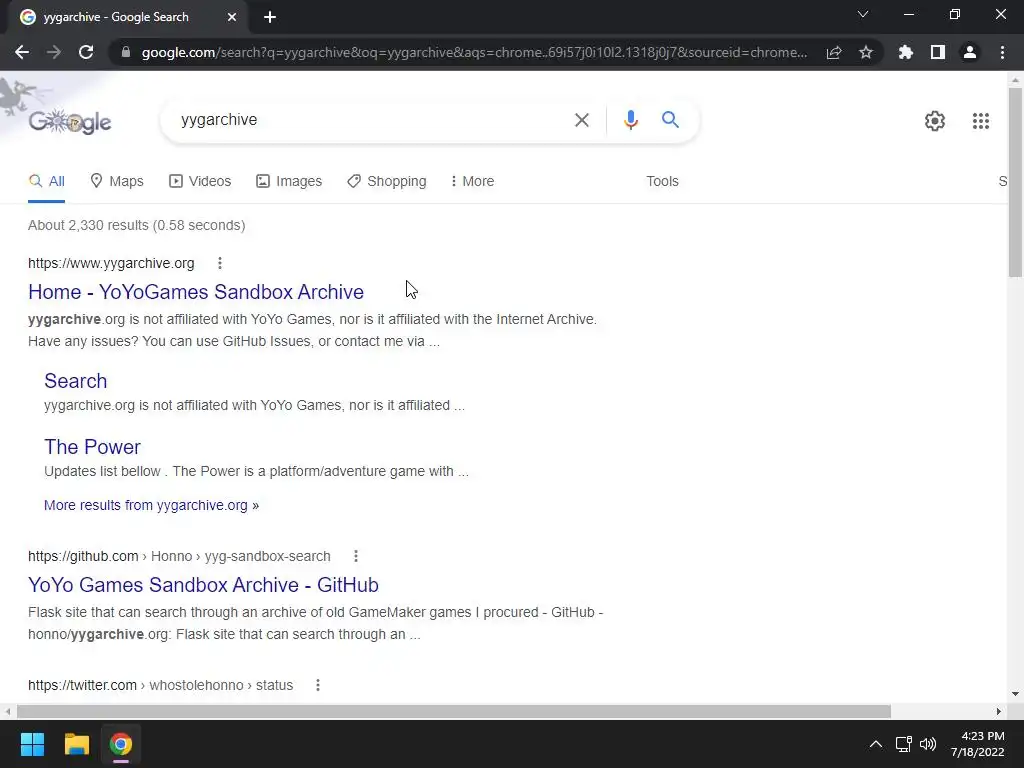Open Google quick settings gear

pos(935,121)
